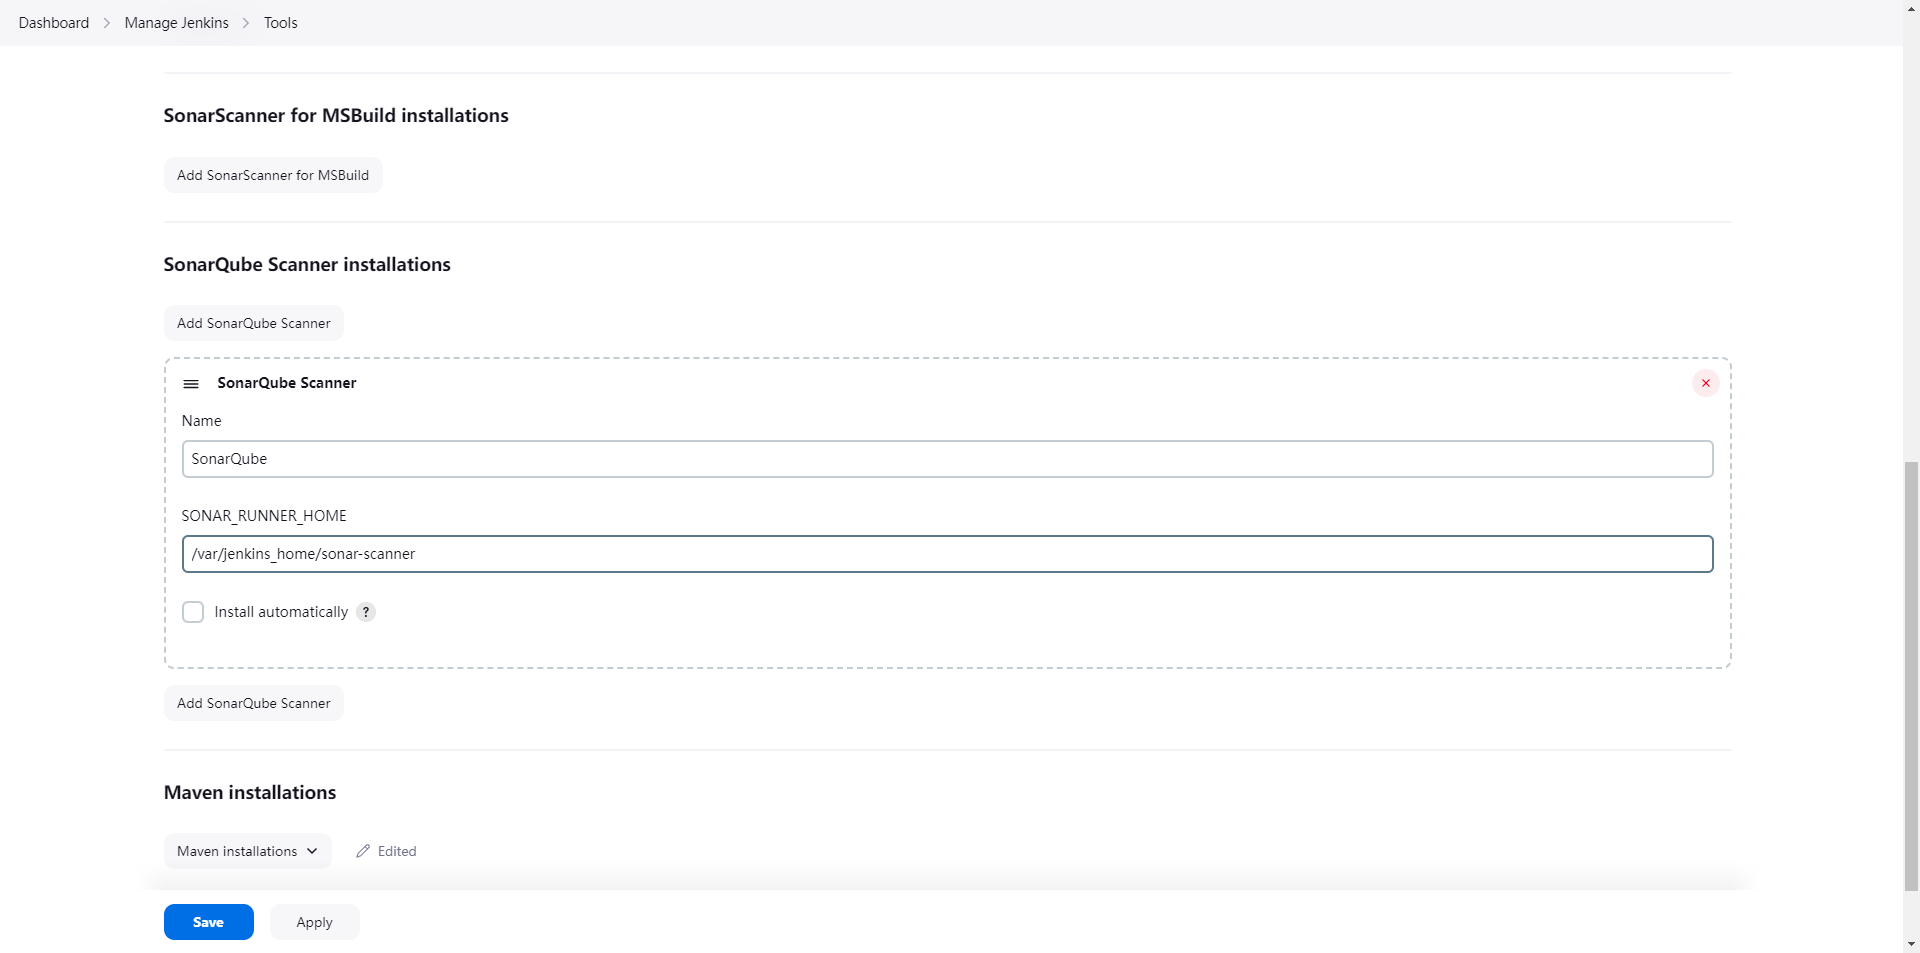
Task: Apply the configuration changes
Action: pyautogui.click(x=314, y=922)
